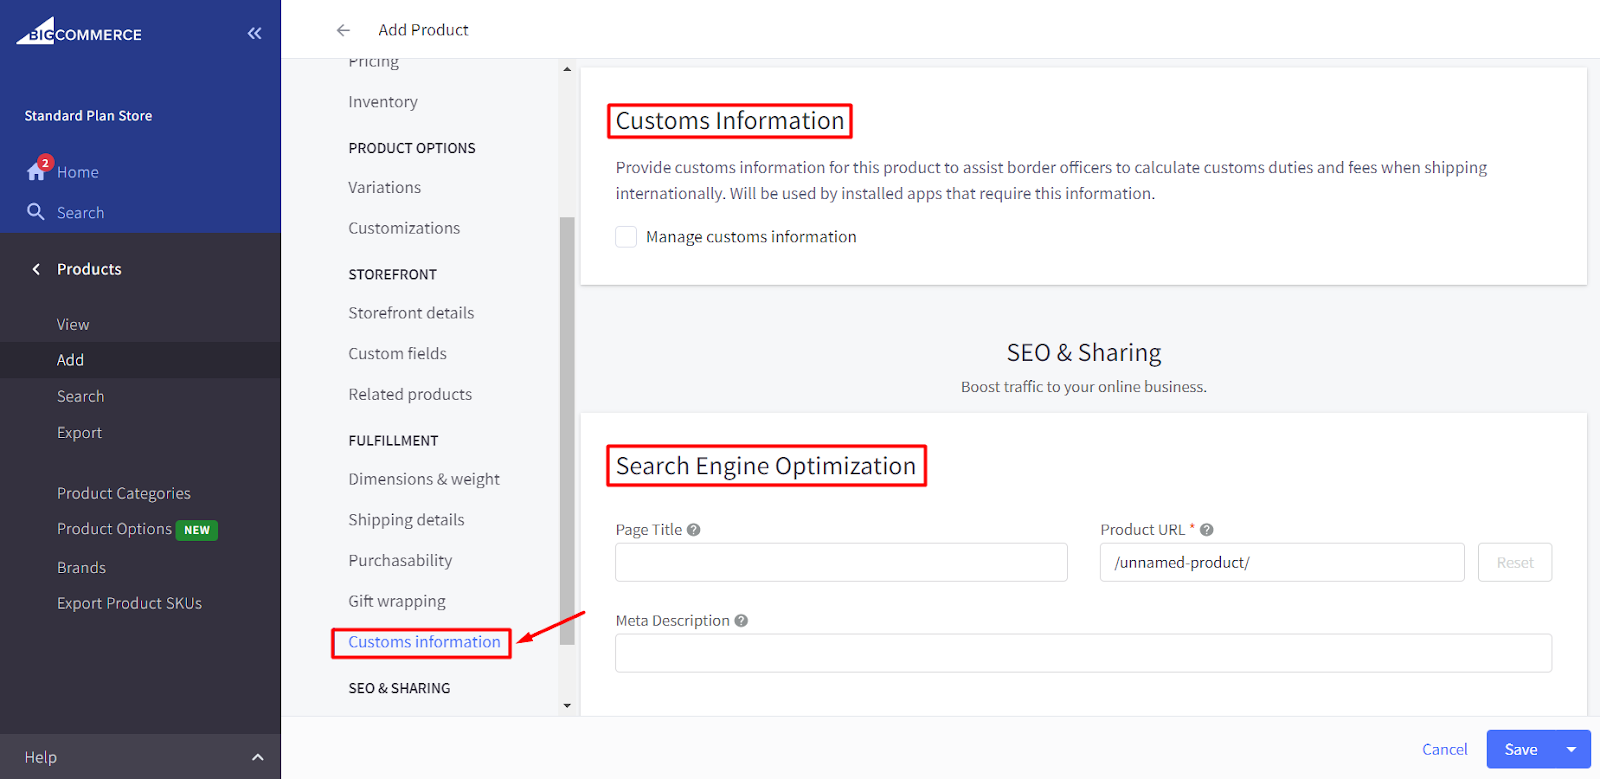Screen dimensions: 1600x779
Task: Collapse the Products menu chevron
Action: pos(36,269)
